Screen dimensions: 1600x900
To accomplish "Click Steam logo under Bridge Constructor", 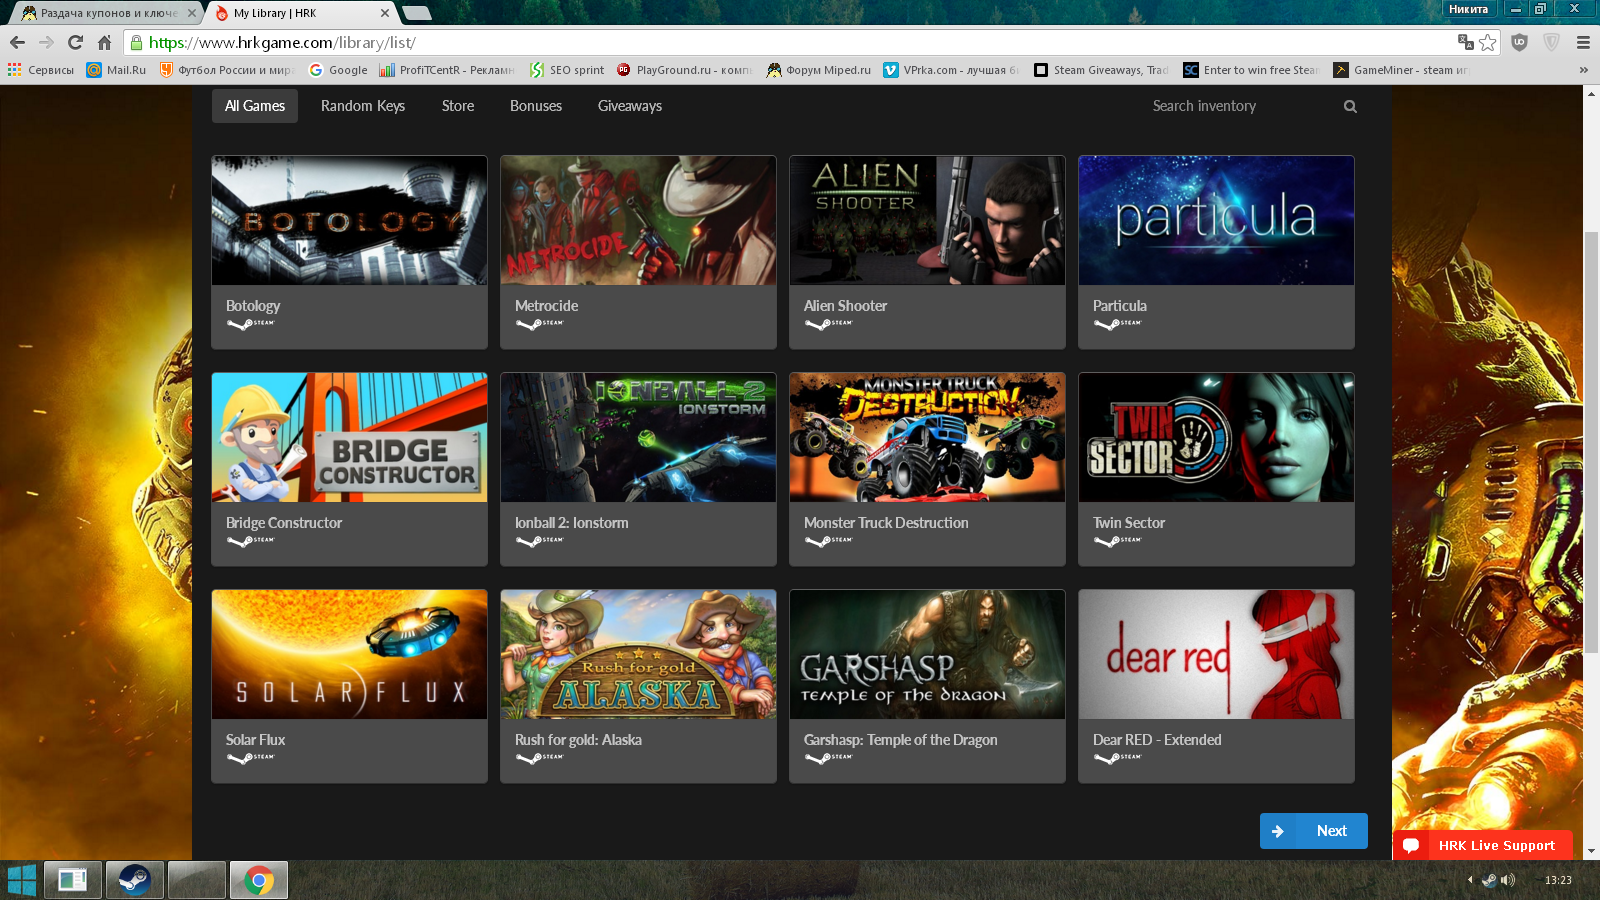I will click(x=250, y=540).
